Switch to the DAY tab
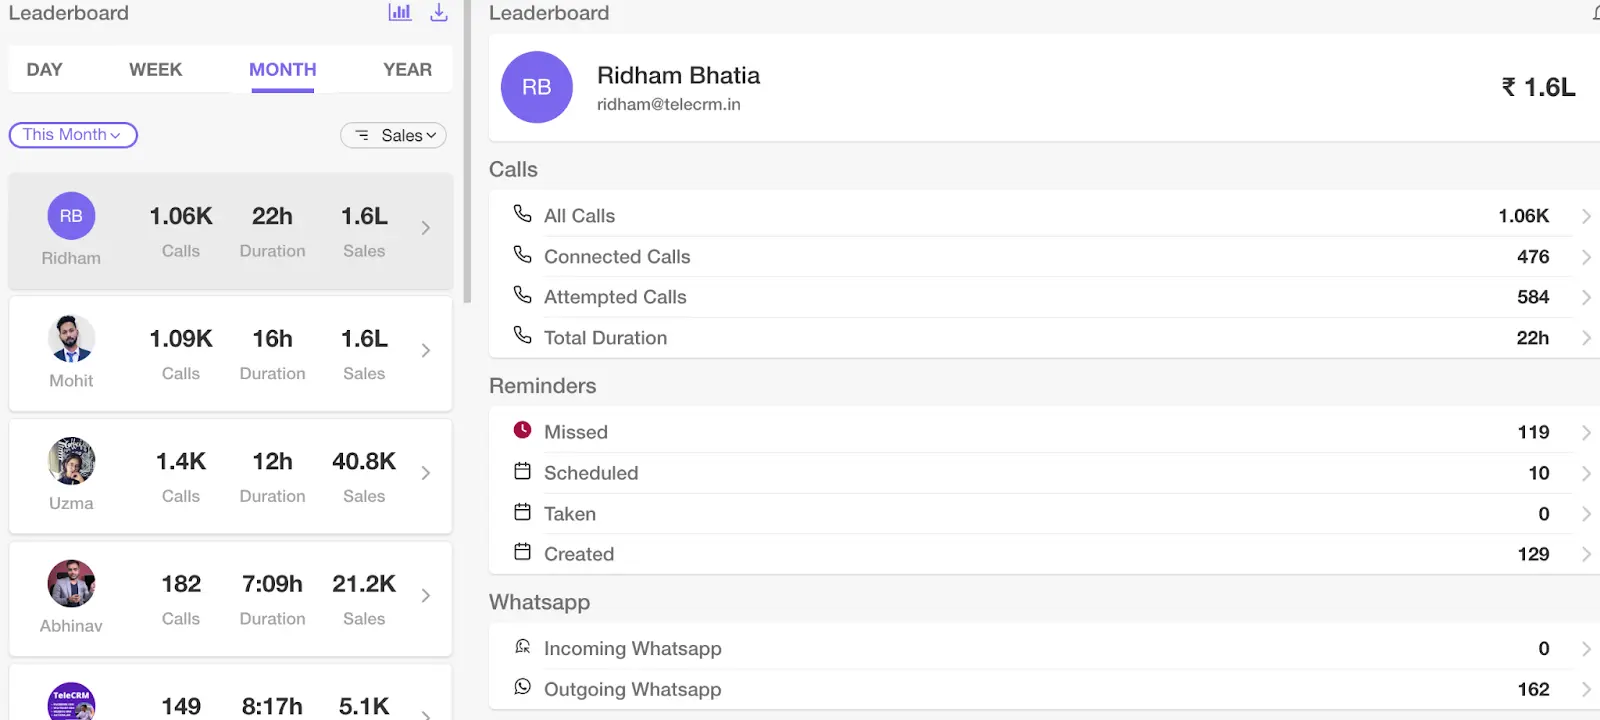The width and height of the screenshot is (1600, 720). (x=45, y=70)
